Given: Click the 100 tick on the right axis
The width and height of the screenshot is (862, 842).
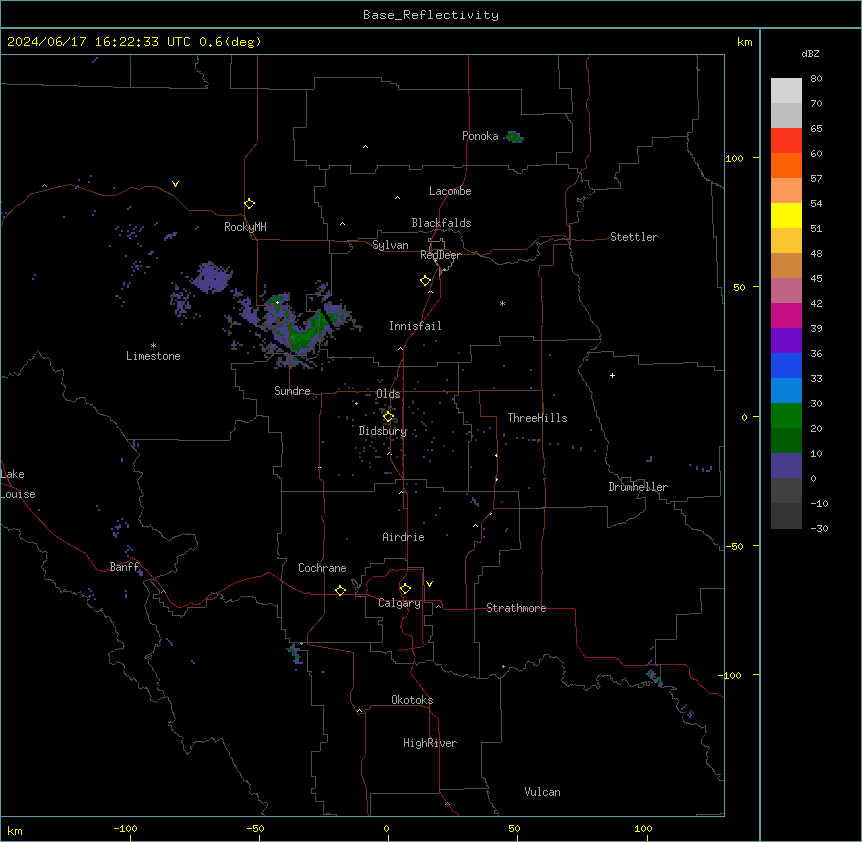Looking at the screenshot, I should (x=734, y=158).
